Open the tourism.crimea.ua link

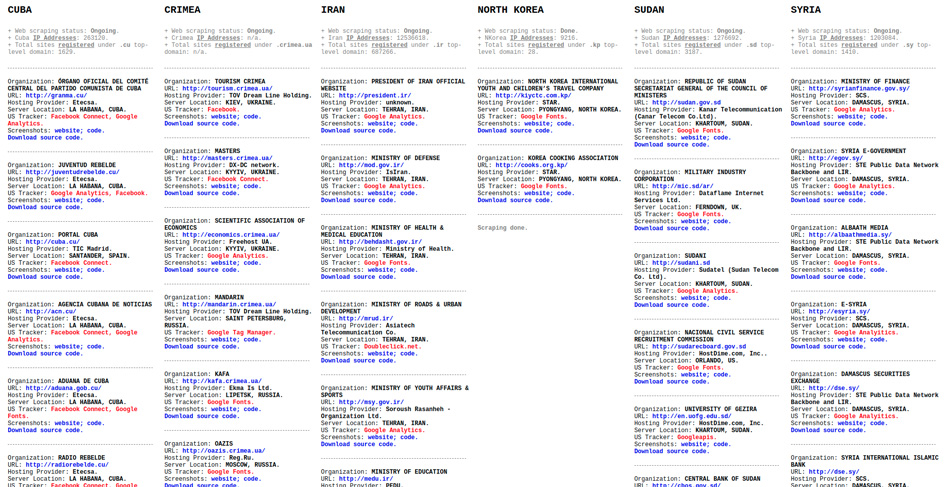coord(227,88)
